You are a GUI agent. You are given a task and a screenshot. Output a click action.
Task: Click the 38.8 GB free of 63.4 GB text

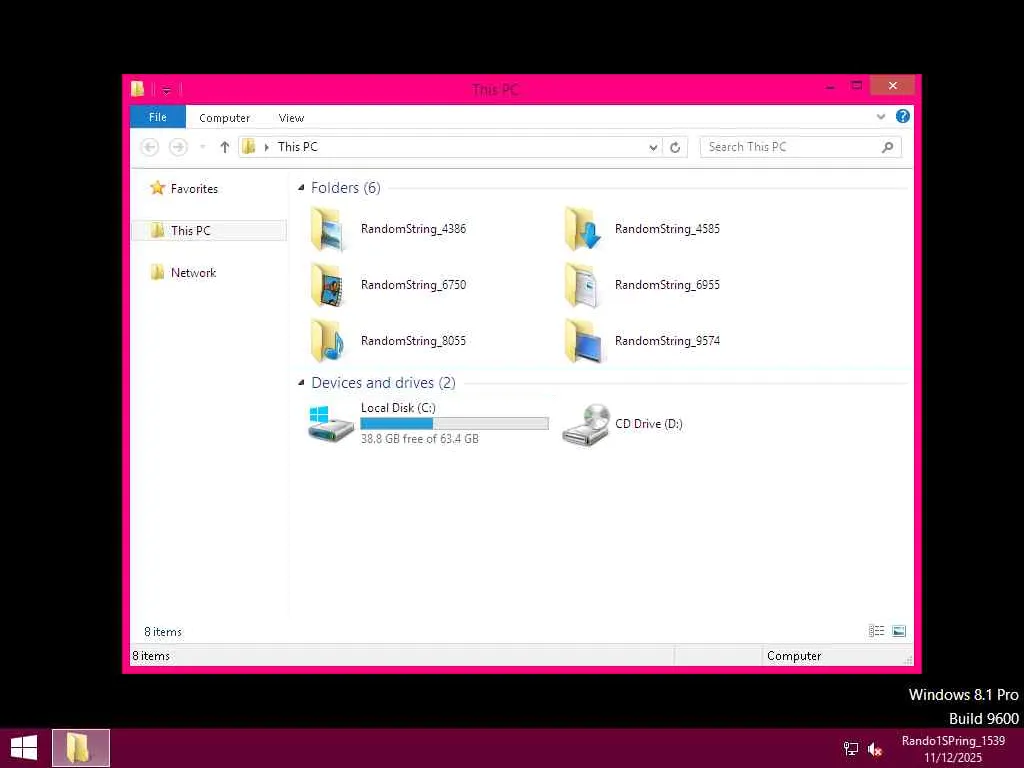(419, 439)
